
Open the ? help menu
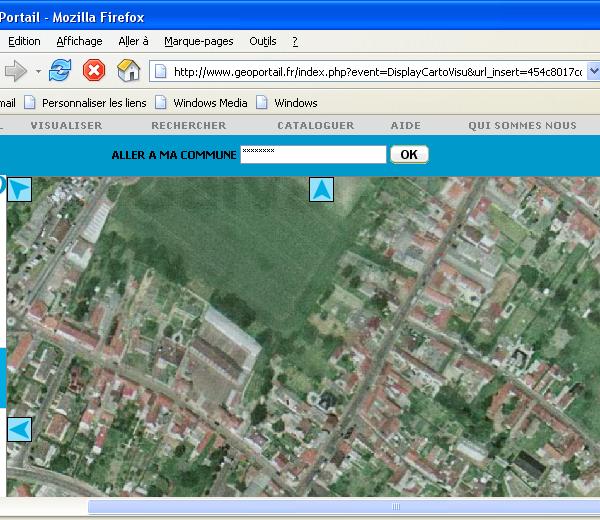pos(295,41)
